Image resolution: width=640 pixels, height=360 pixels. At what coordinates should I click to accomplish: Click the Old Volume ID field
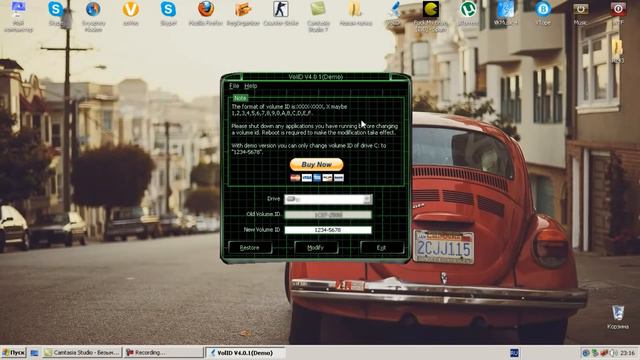pyautogui.click(x=328, y=215)
